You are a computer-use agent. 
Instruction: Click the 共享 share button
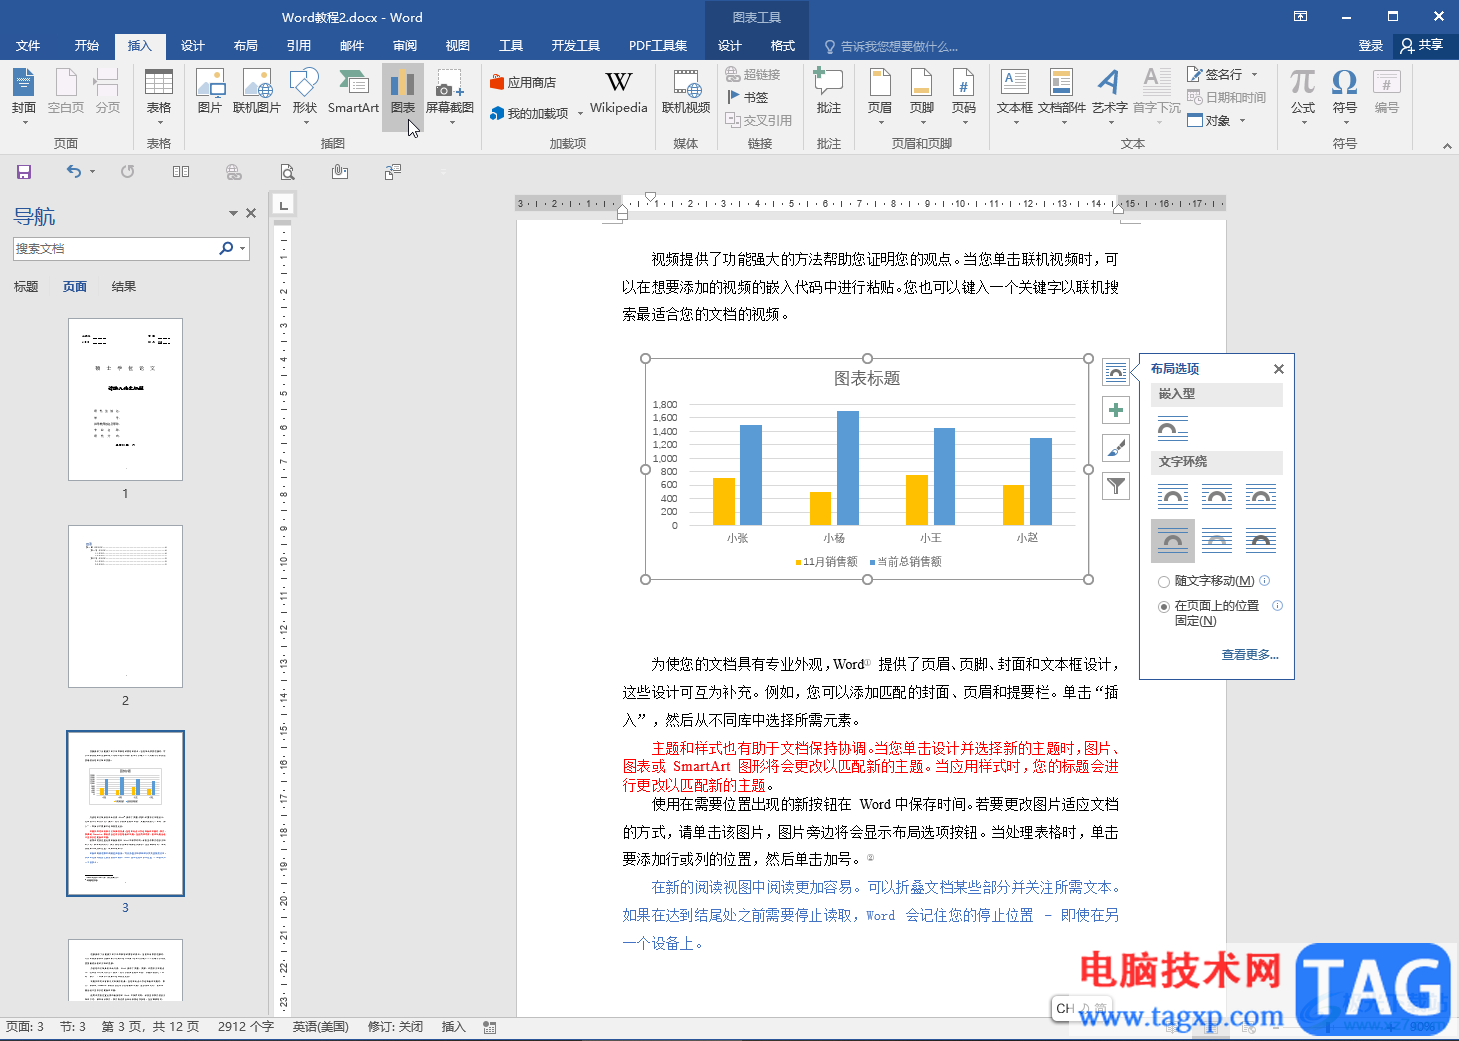point(1422,45)
